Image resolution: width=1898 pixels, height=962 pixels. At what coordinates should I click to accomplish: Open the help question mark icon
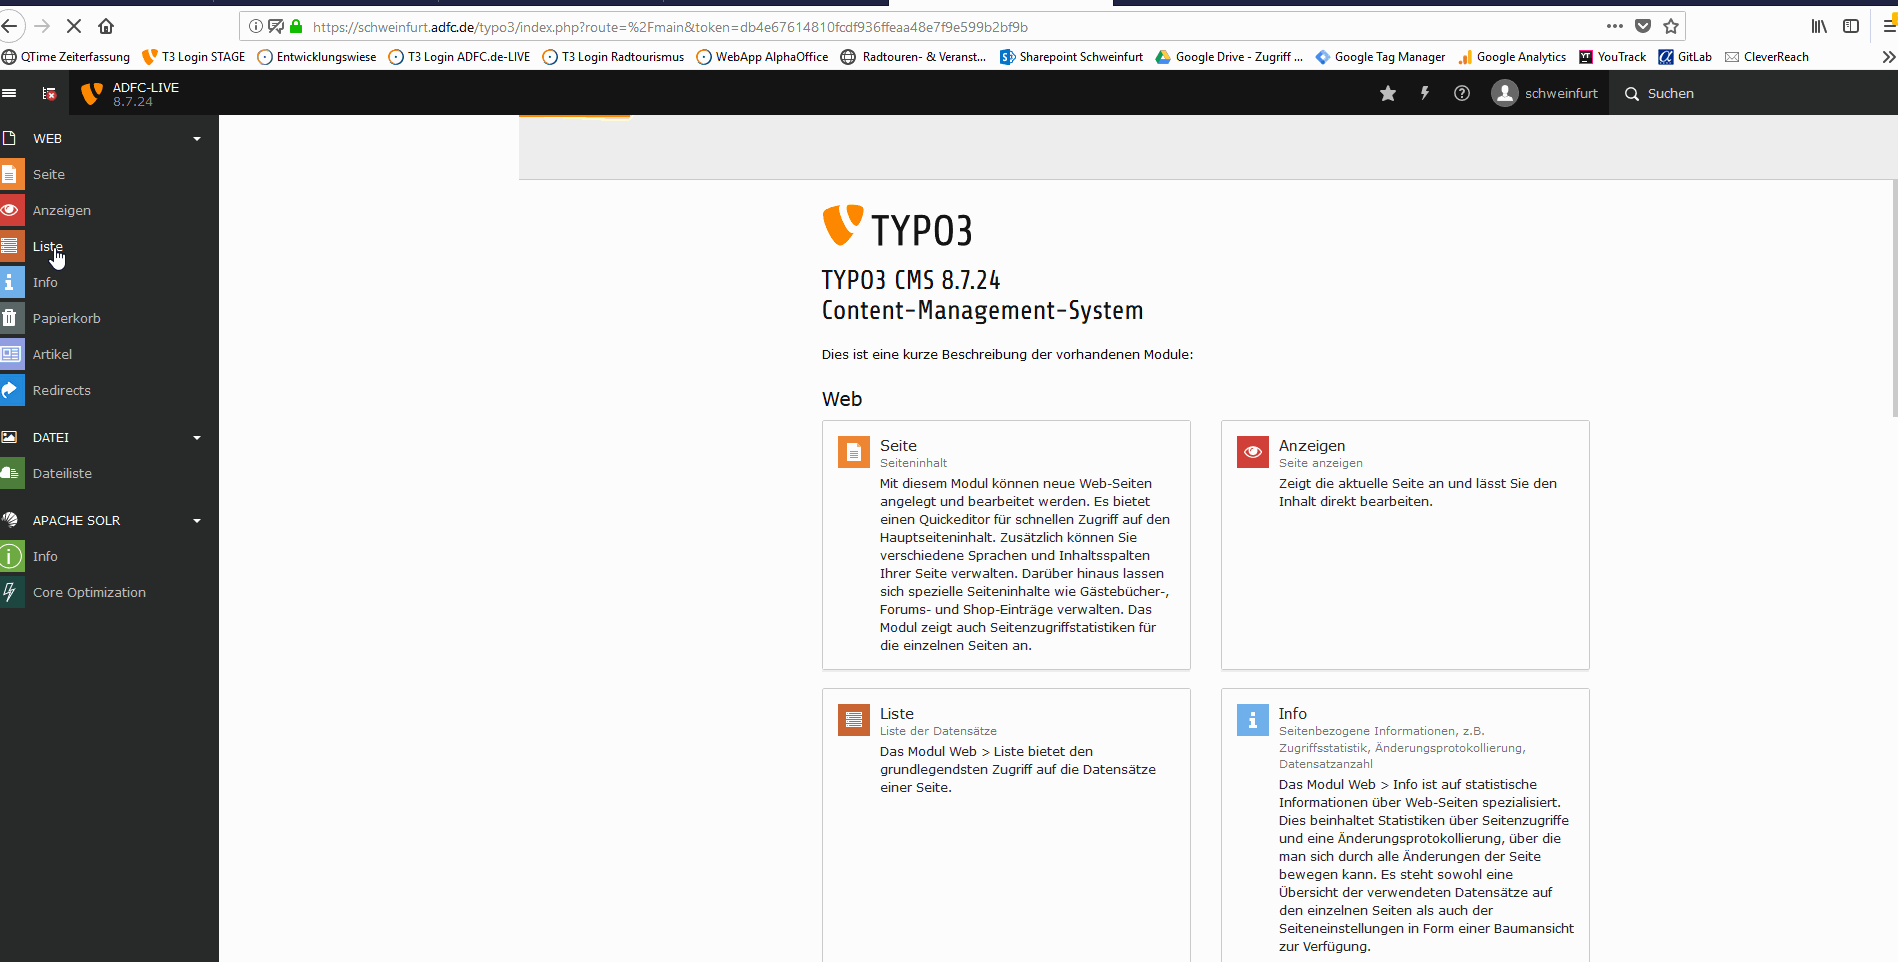[1462, 93]
